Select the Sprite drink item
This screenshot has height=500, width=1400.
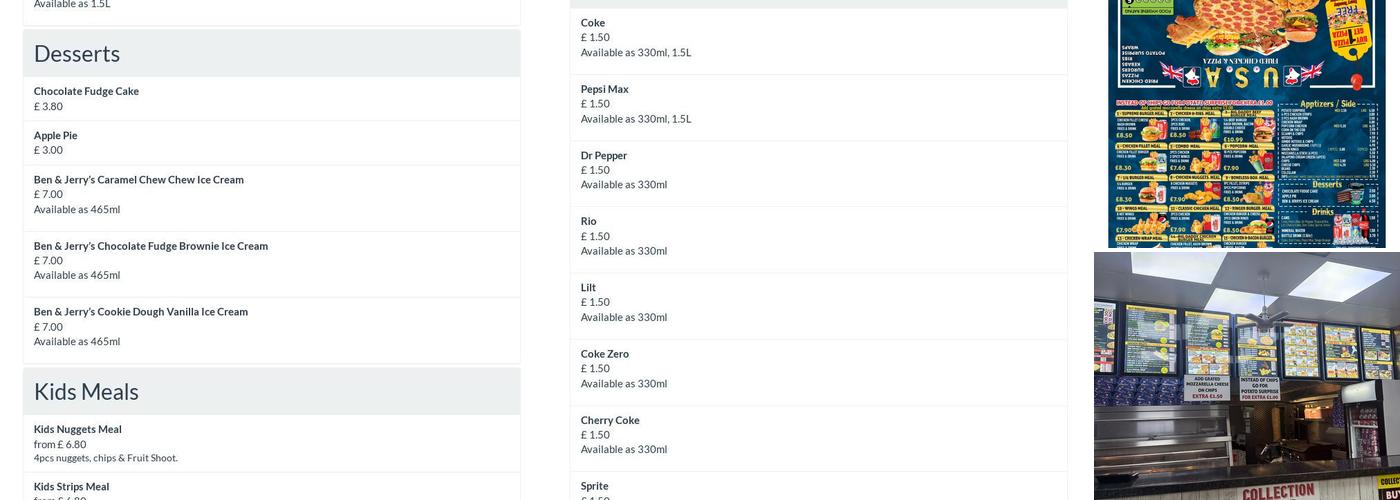pos(595,486)
